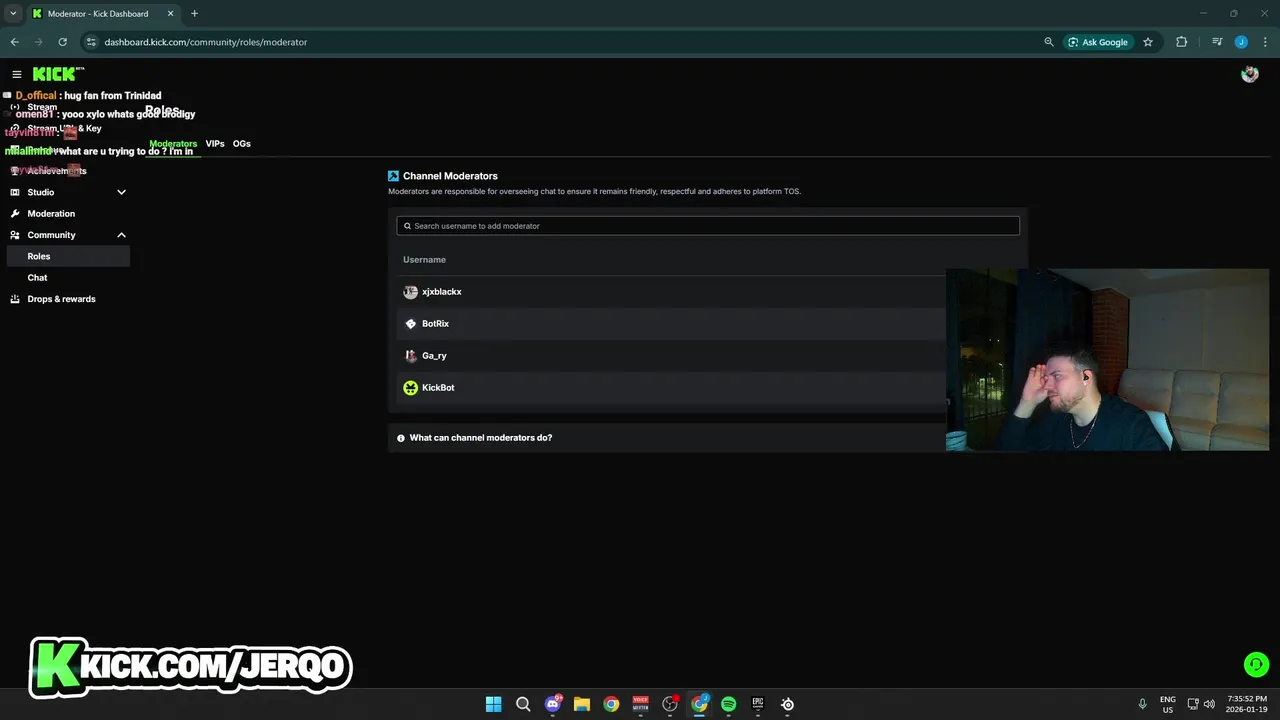
Task: Select moderator xjxblackx username
Action: click(x=442, y=292)
